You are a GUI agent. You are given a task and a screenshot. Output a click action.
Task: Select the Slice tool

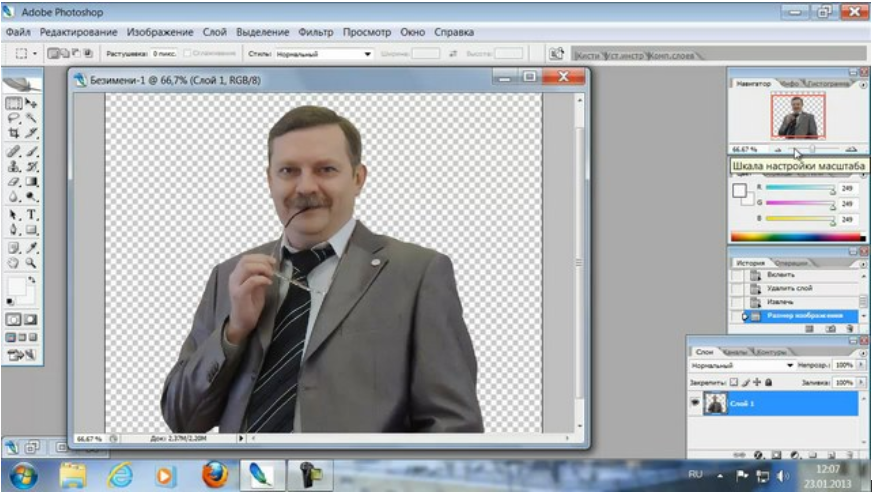coord(31,133)
